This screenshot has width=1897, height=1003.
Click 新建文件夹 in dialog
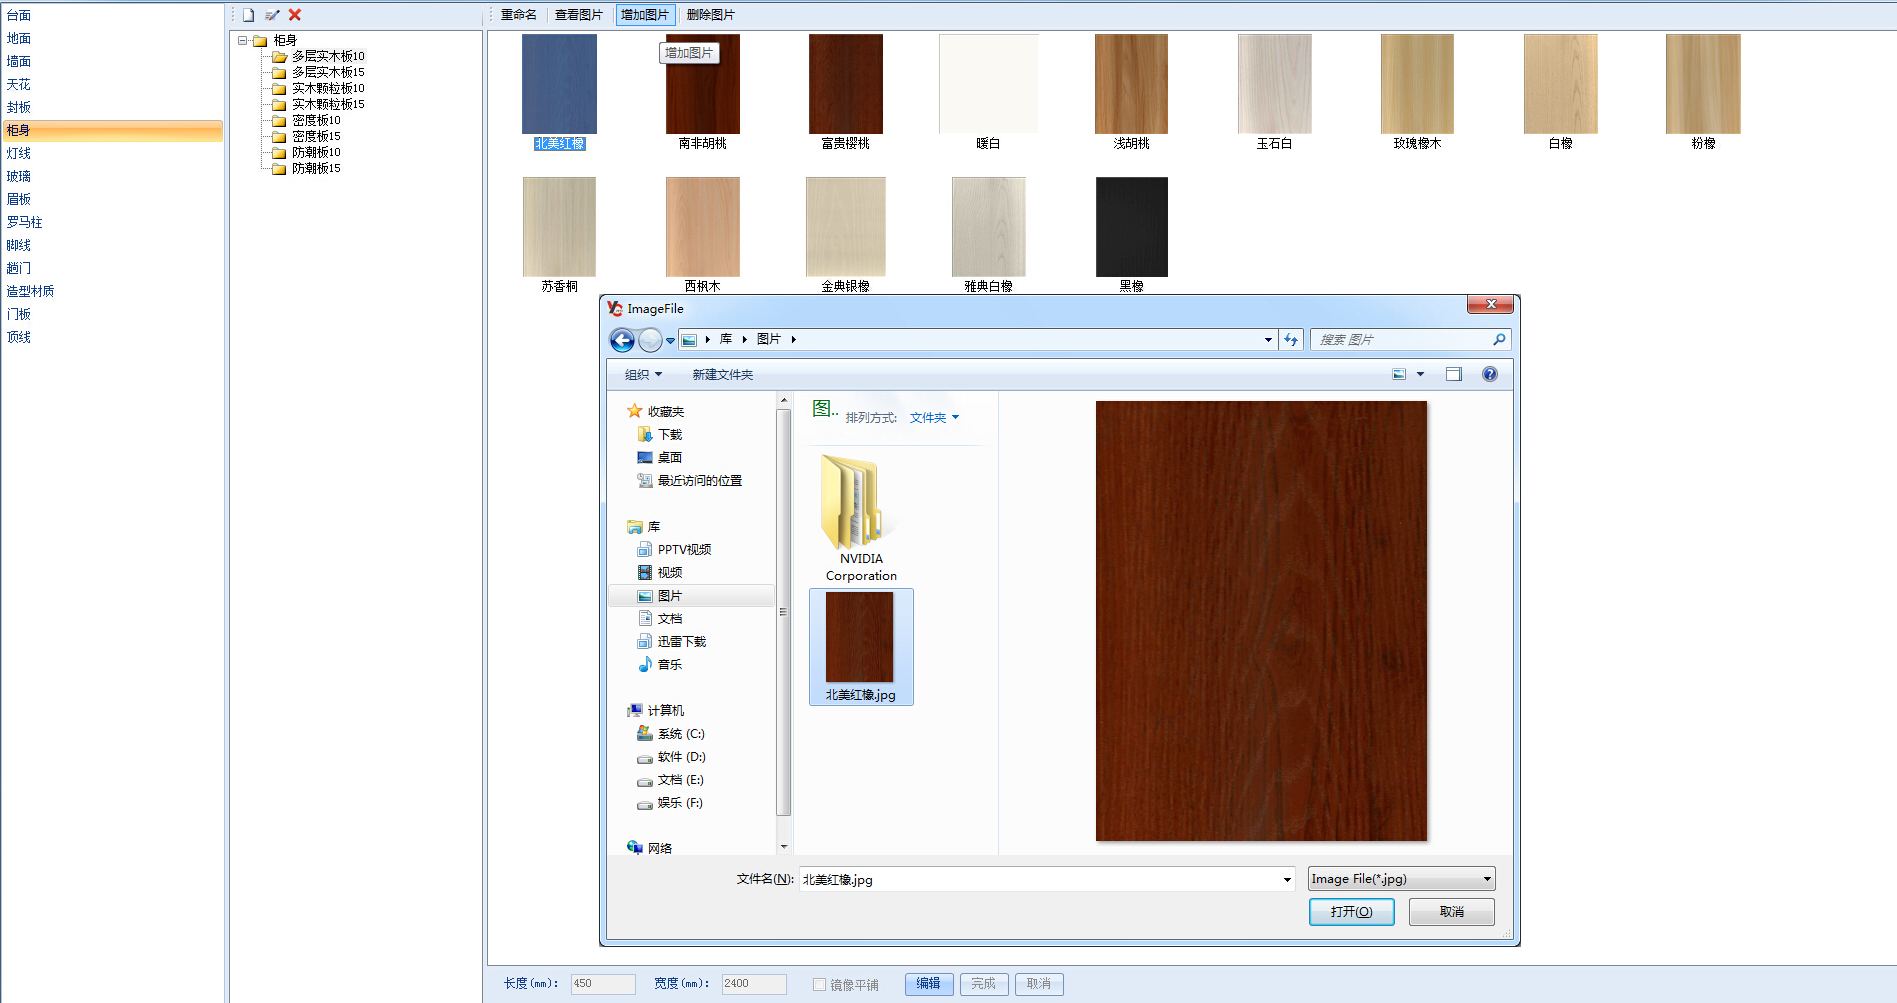pos(723,375)
